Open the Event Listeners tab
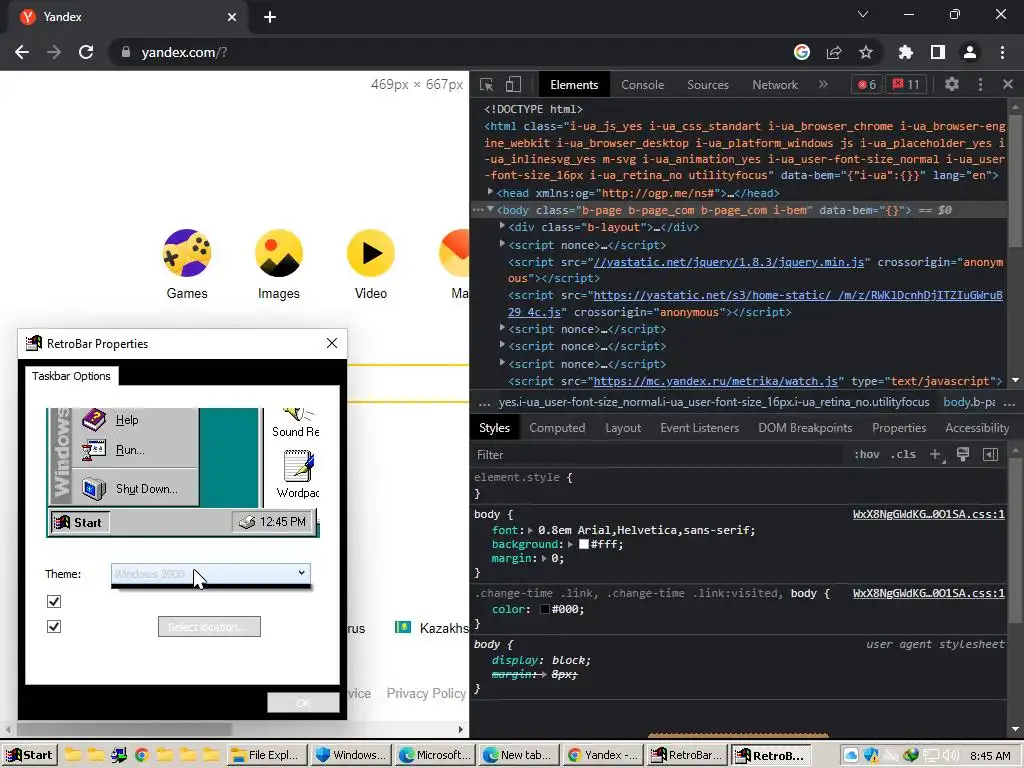This screenshot has height=768, width=1024. click(x=699, y=428)
